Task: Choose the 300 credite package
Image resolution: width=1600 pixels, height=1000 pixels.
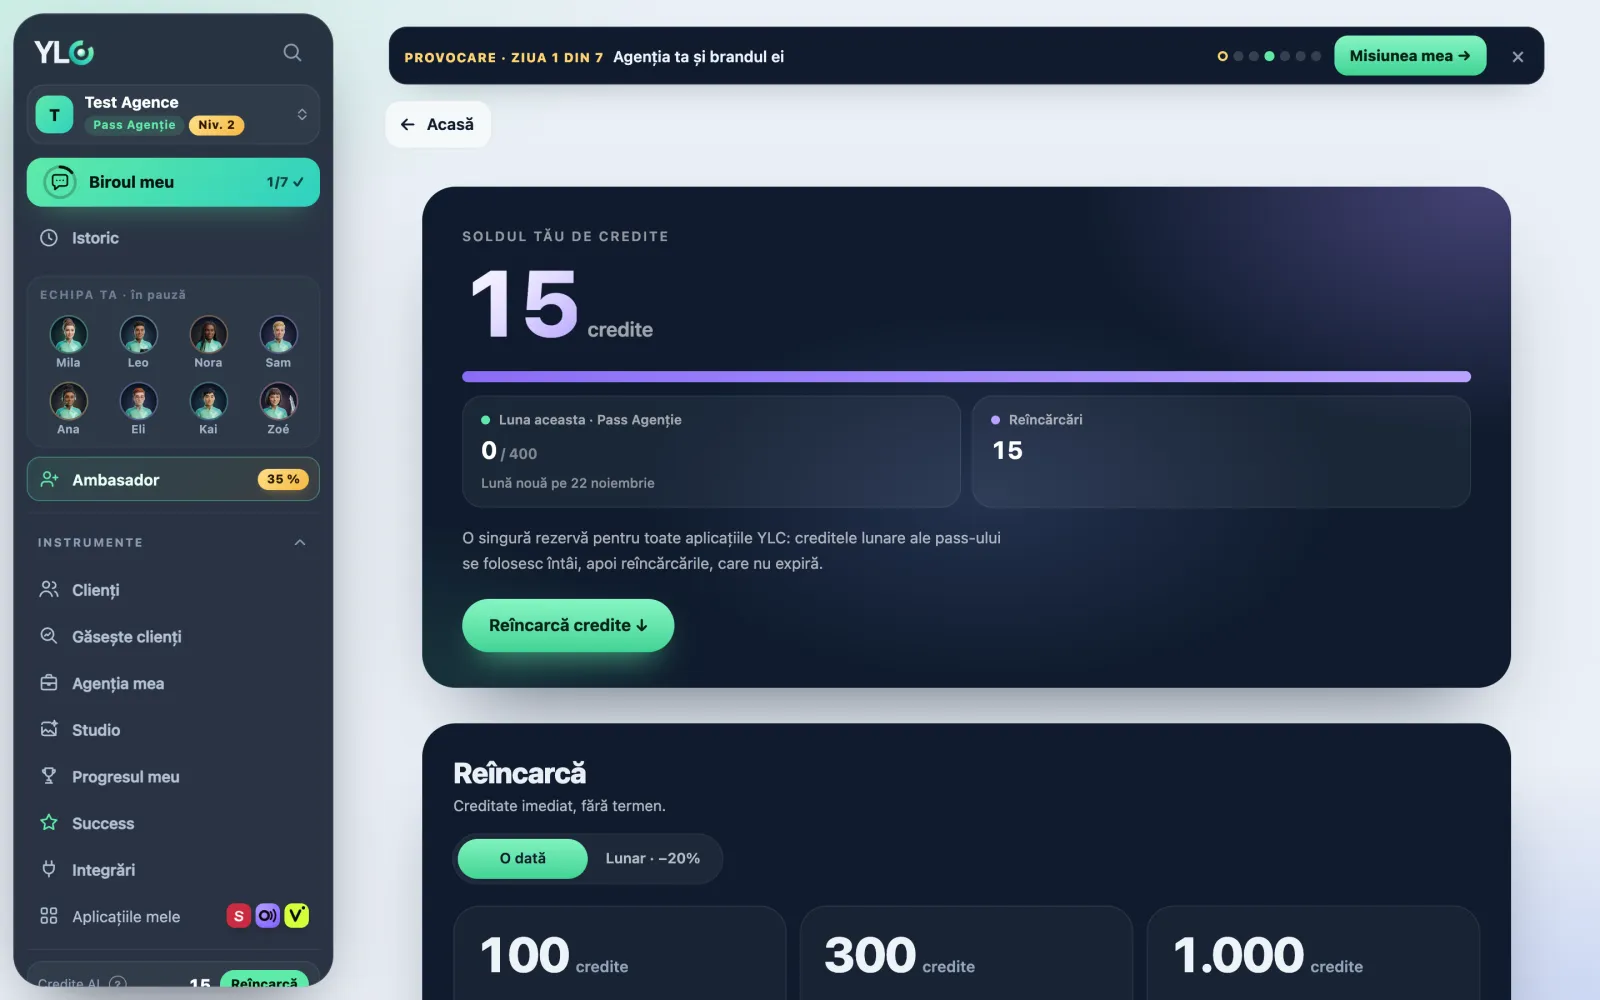Action: coord(966,953)
